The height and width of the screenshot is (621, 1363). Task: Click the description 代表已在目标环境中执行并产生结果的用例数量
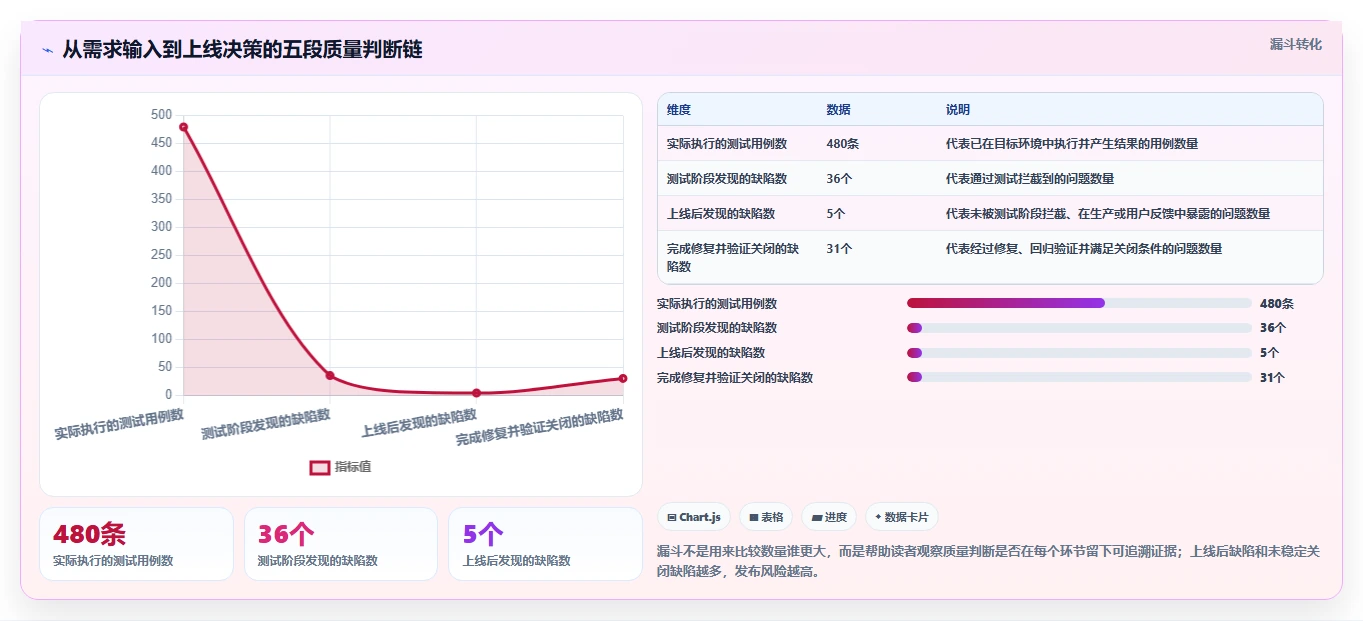[x=1072, y=144]
